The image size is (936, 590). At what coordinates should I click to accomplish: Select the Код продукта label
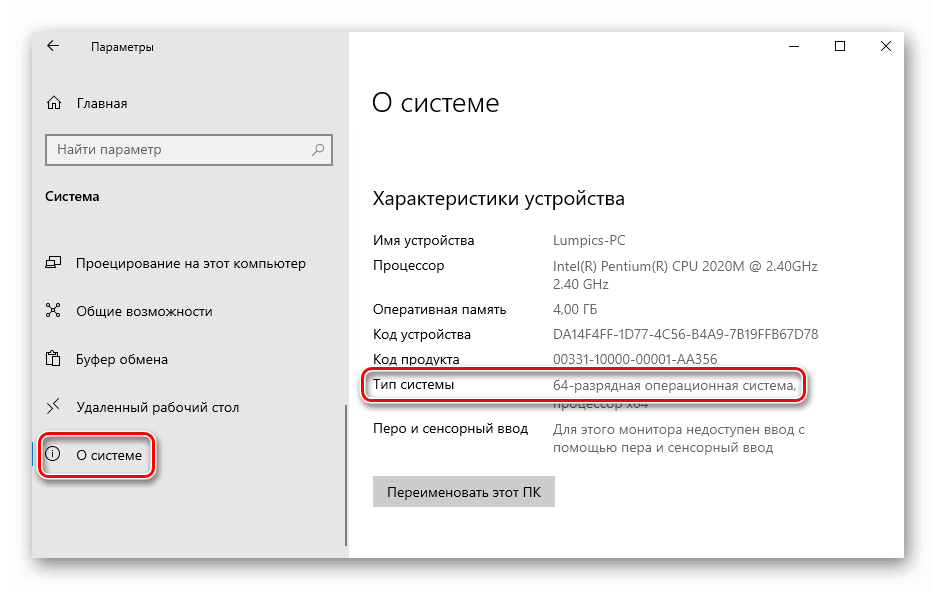416,359
